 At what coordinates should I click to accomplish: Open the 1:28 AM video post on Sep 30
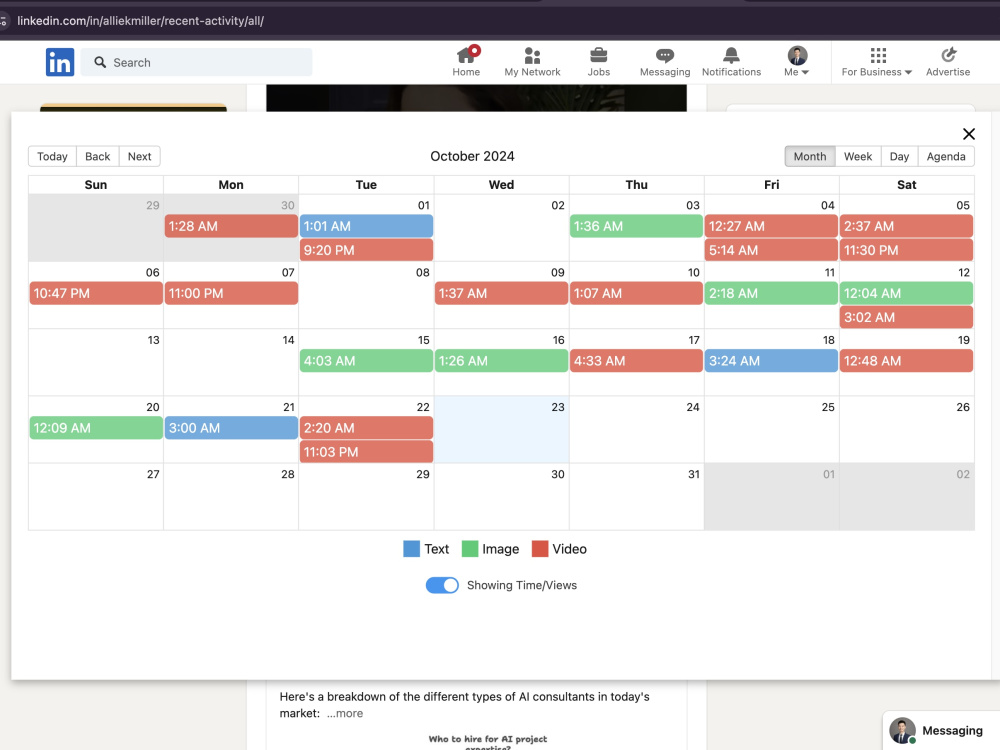231,226
